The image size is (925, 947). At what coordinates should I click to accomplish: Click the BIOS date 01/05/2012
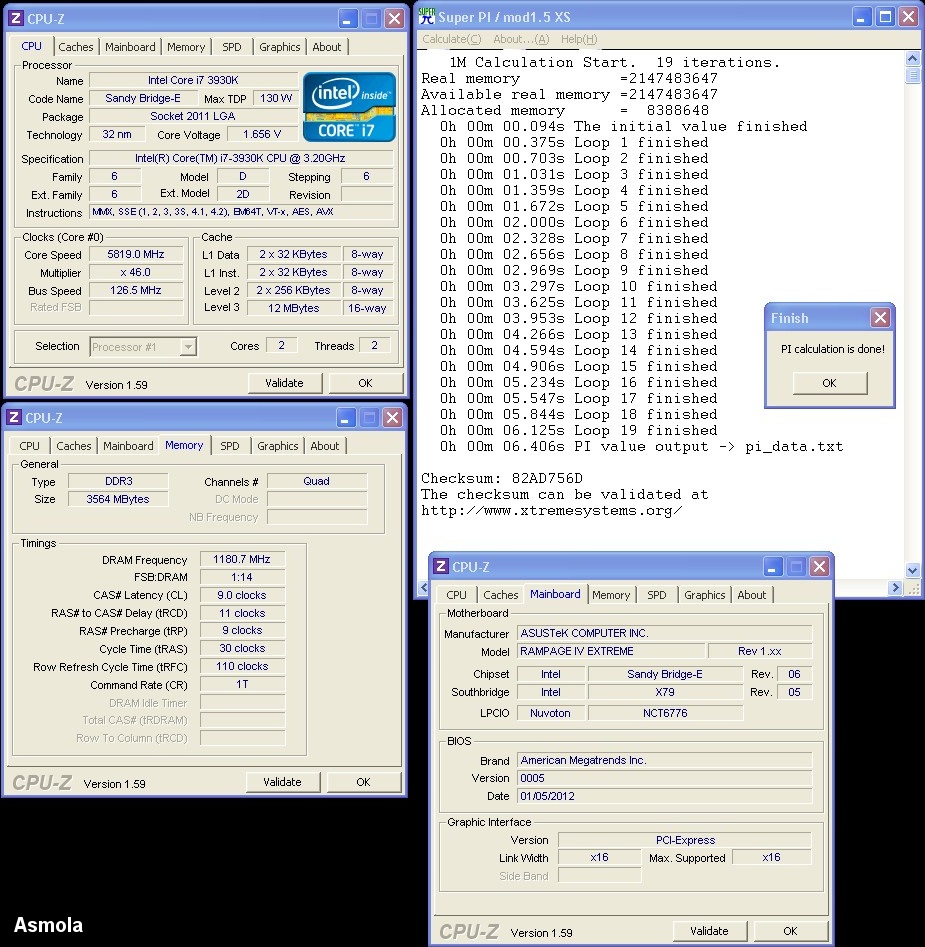pos(664,796)
